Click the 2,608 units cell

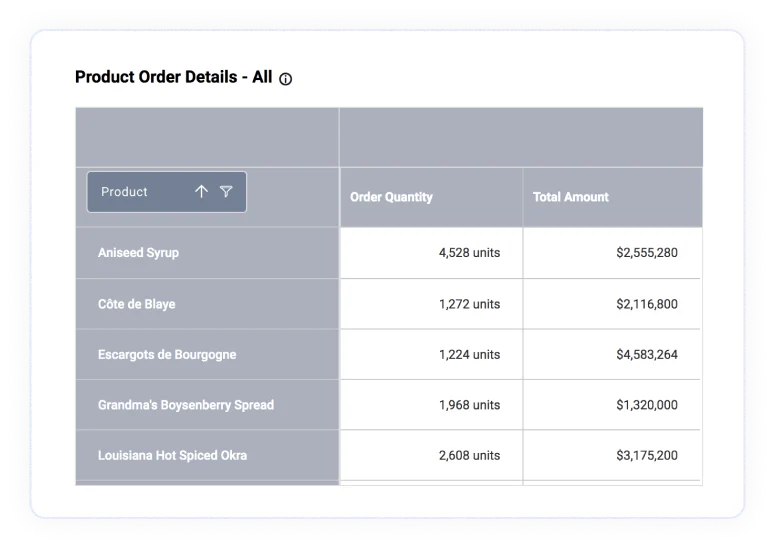431,455
